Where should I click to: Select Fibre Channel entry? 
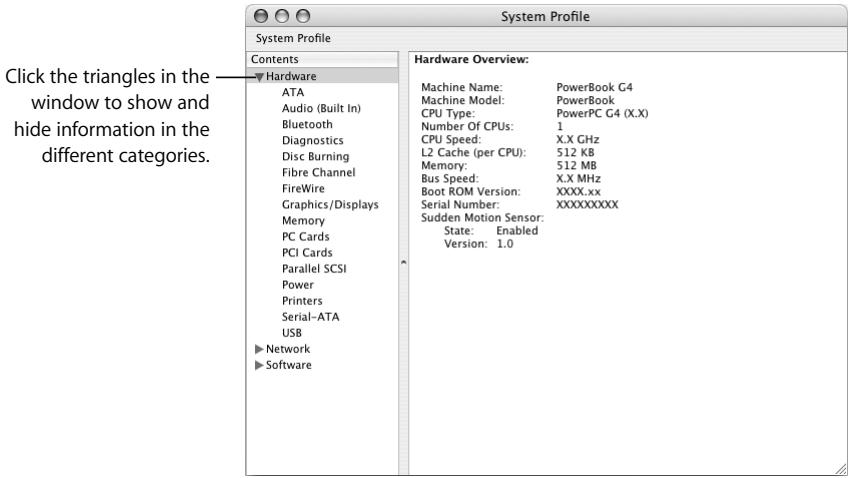pos(319,173)
